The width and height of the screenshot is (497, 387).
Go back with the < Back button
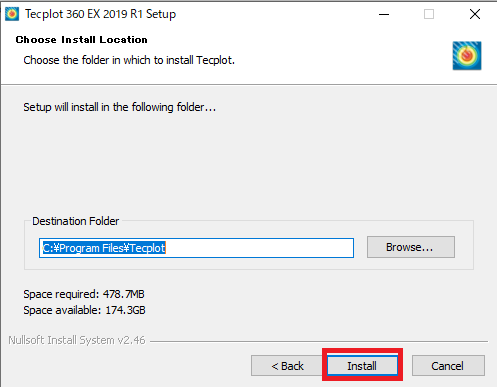[x=287, y=366]
